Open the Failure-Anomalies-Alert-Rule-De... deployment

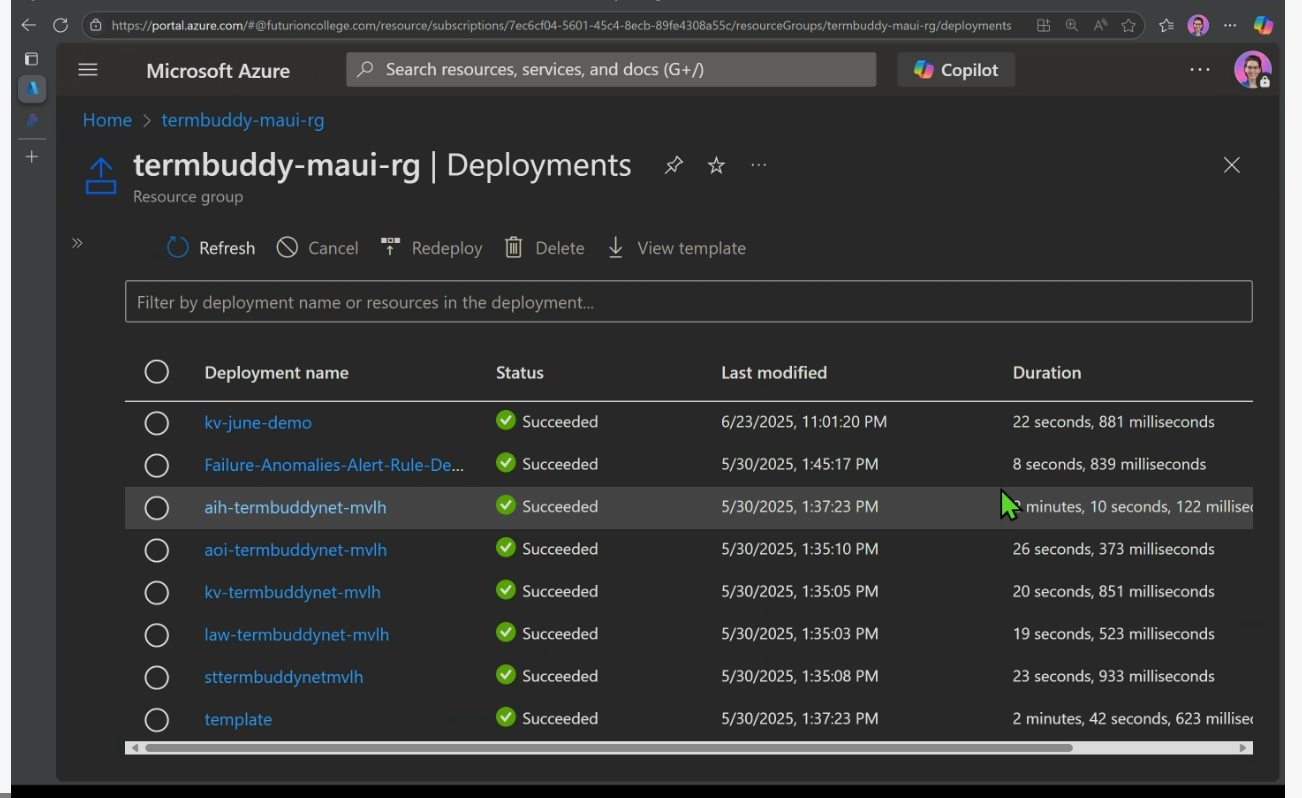point(334,465)
